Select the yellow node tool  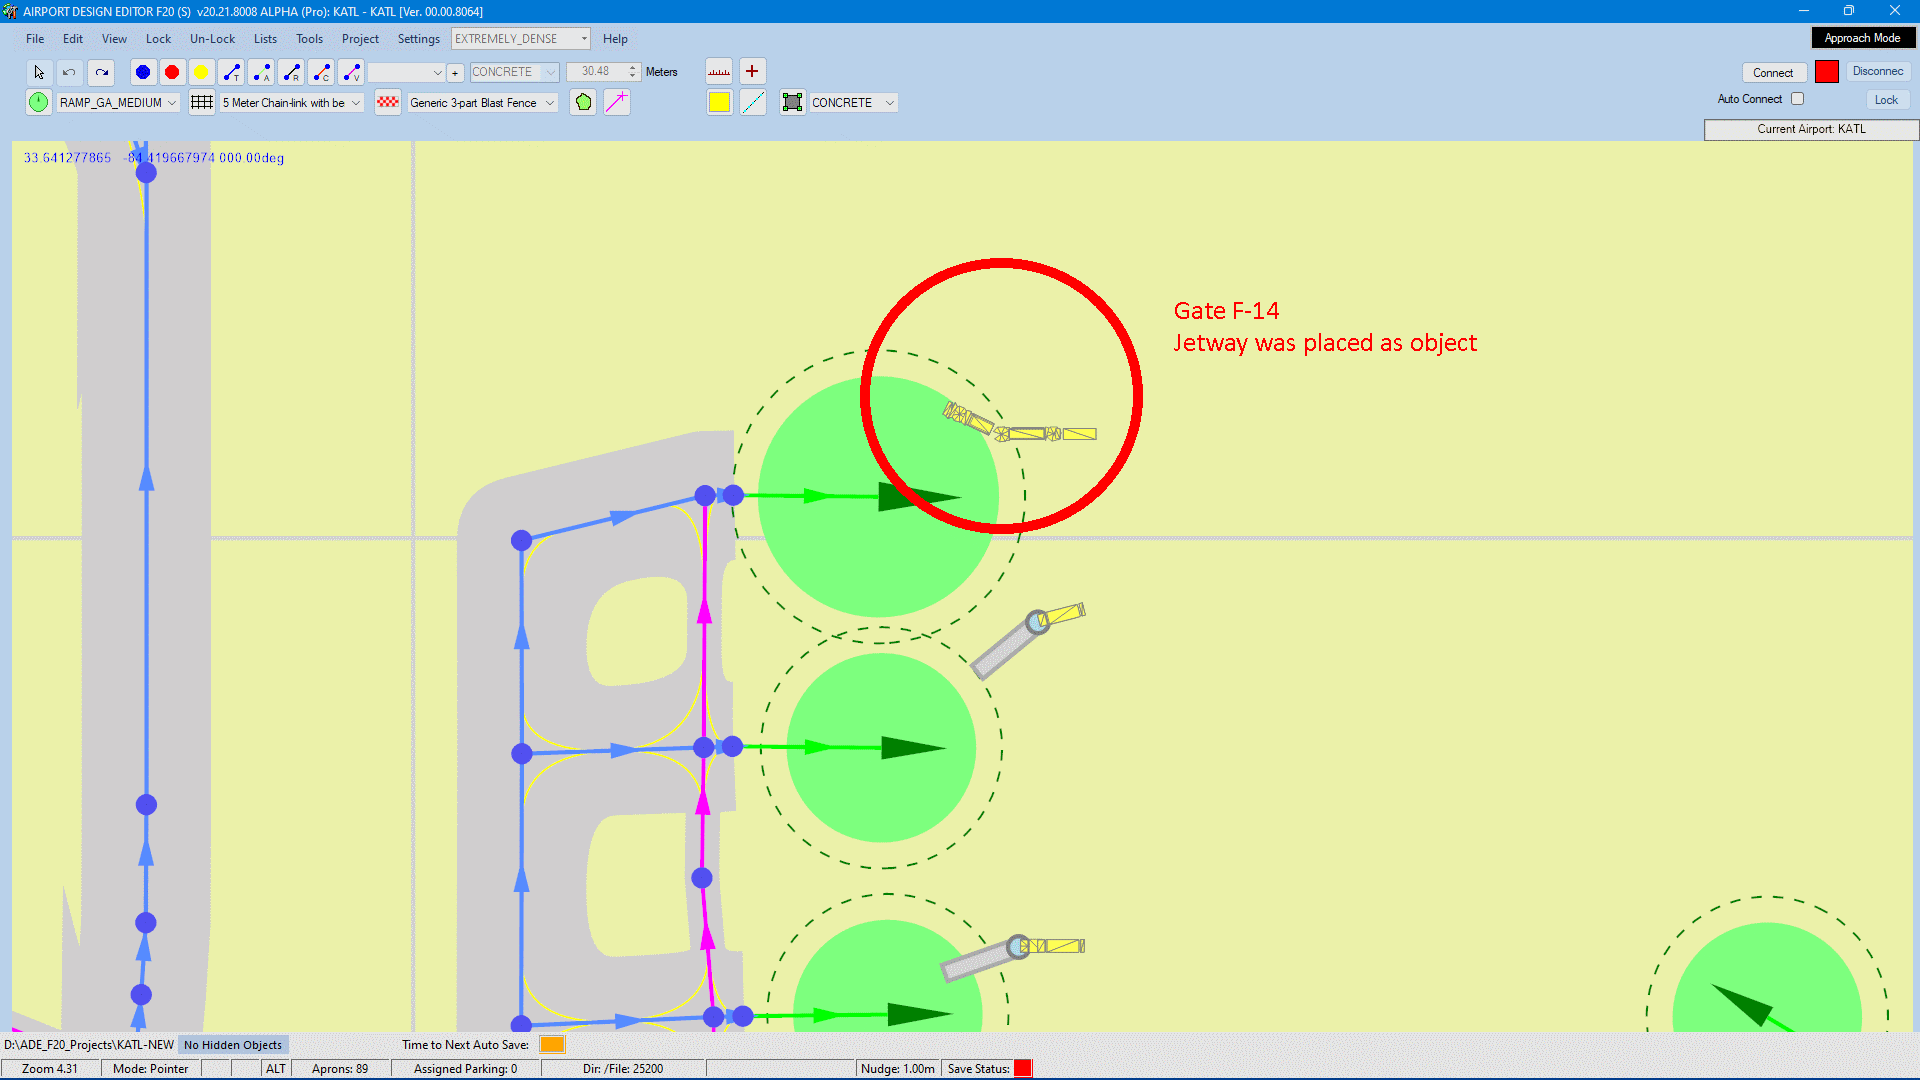pyautogui.click(x=201, y=72)
